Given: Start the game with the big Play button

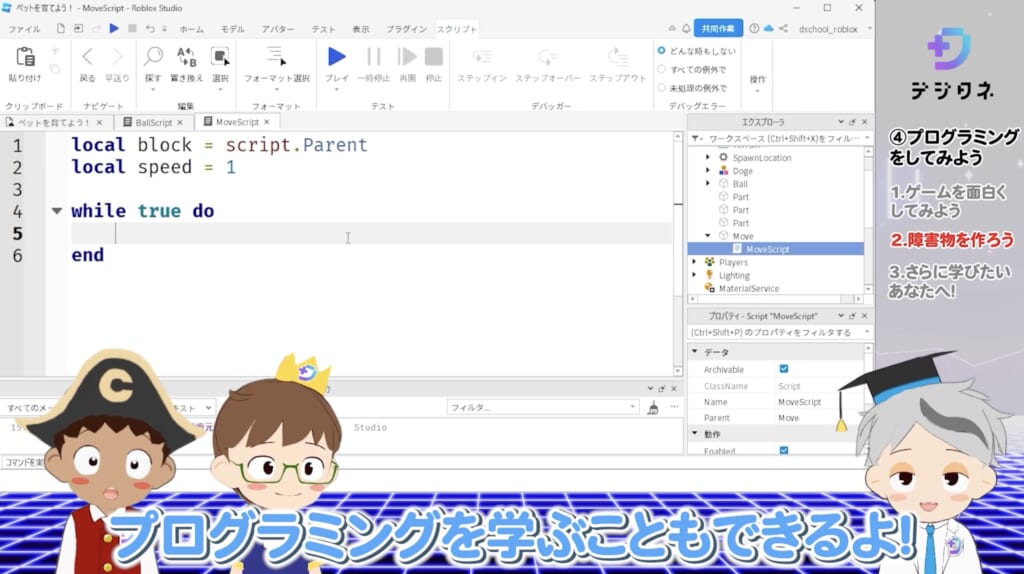Looking at the screenshot, I should click(336, 57).
